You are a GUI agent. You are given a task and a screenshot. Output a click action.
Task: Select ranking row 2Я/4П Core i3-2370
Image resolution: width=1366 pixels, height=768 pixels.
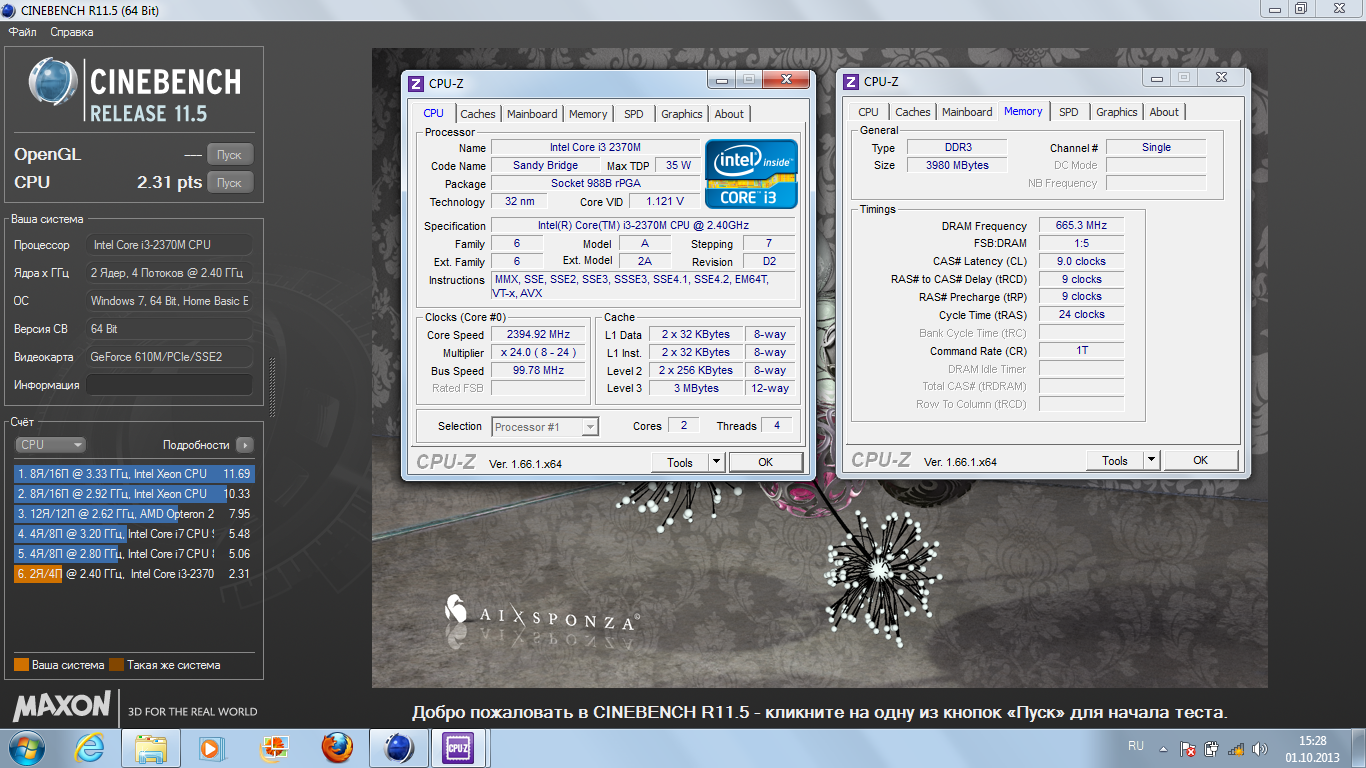pyautogui.click(x=134, y=574)
